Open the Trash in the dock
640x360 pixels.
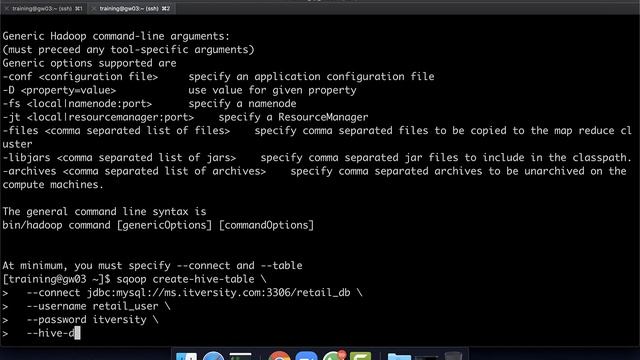point(453,356)
